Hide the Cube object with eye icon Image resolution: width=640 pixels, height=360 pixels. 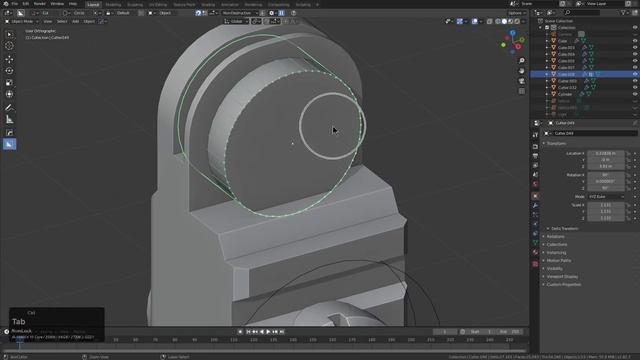[x=635, y=41]
